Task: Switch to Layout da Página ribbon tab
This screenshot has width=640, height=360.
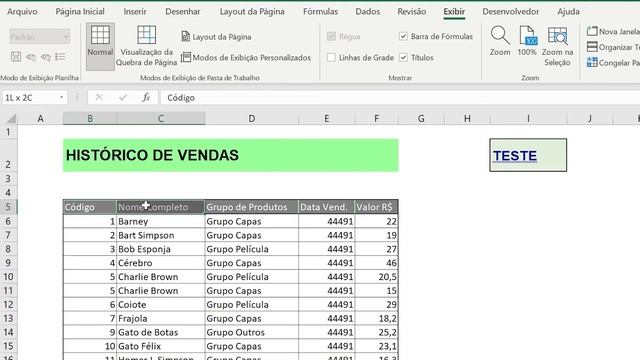Action: point(252,11)
